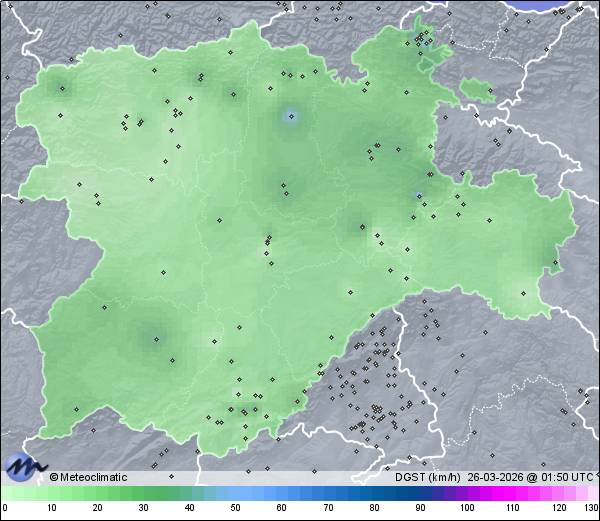Screen dimensions: 600x521
Task: Click the dark green gust spot in the far northwest
Action: pyautogui.click(x=61, y=87)
